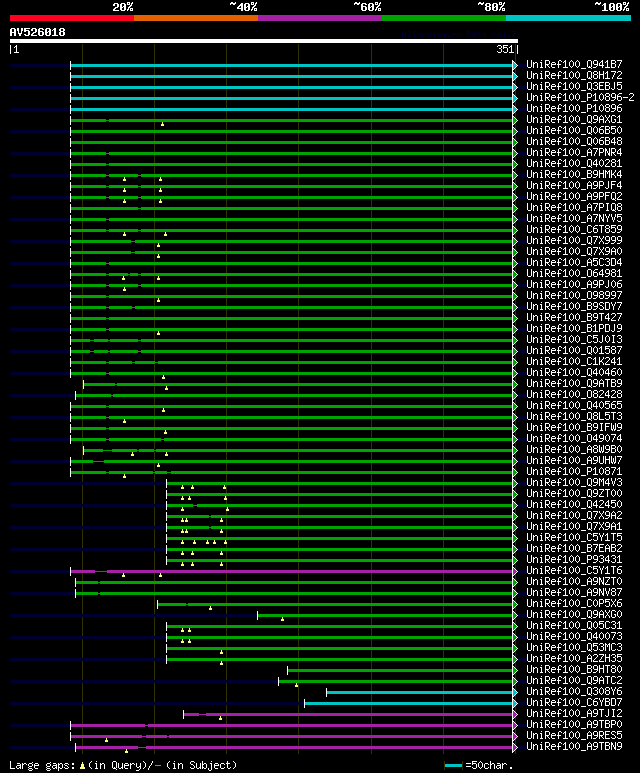Choose the UniRef100_A9PJ06 entry

[x=574, y=284]
